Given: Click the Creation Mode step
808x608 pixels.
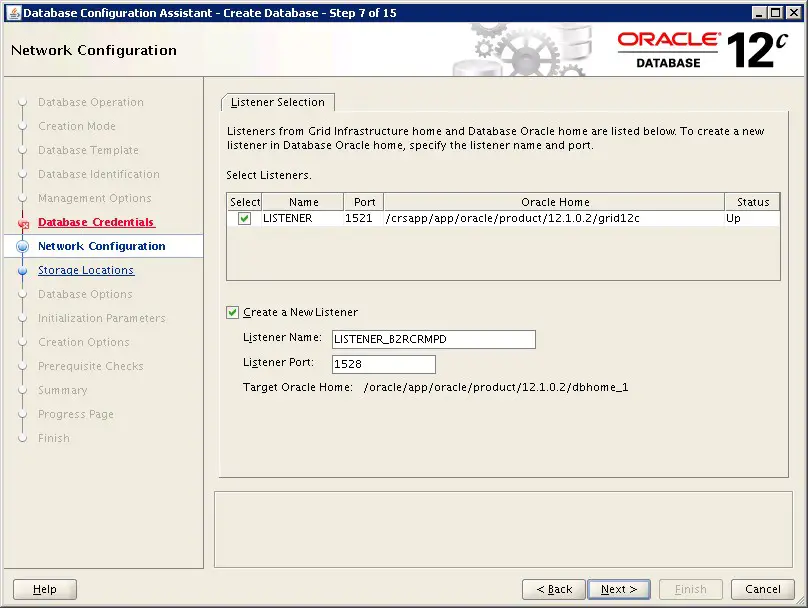Looking at the screenshot, I should (x=77, y=126).
